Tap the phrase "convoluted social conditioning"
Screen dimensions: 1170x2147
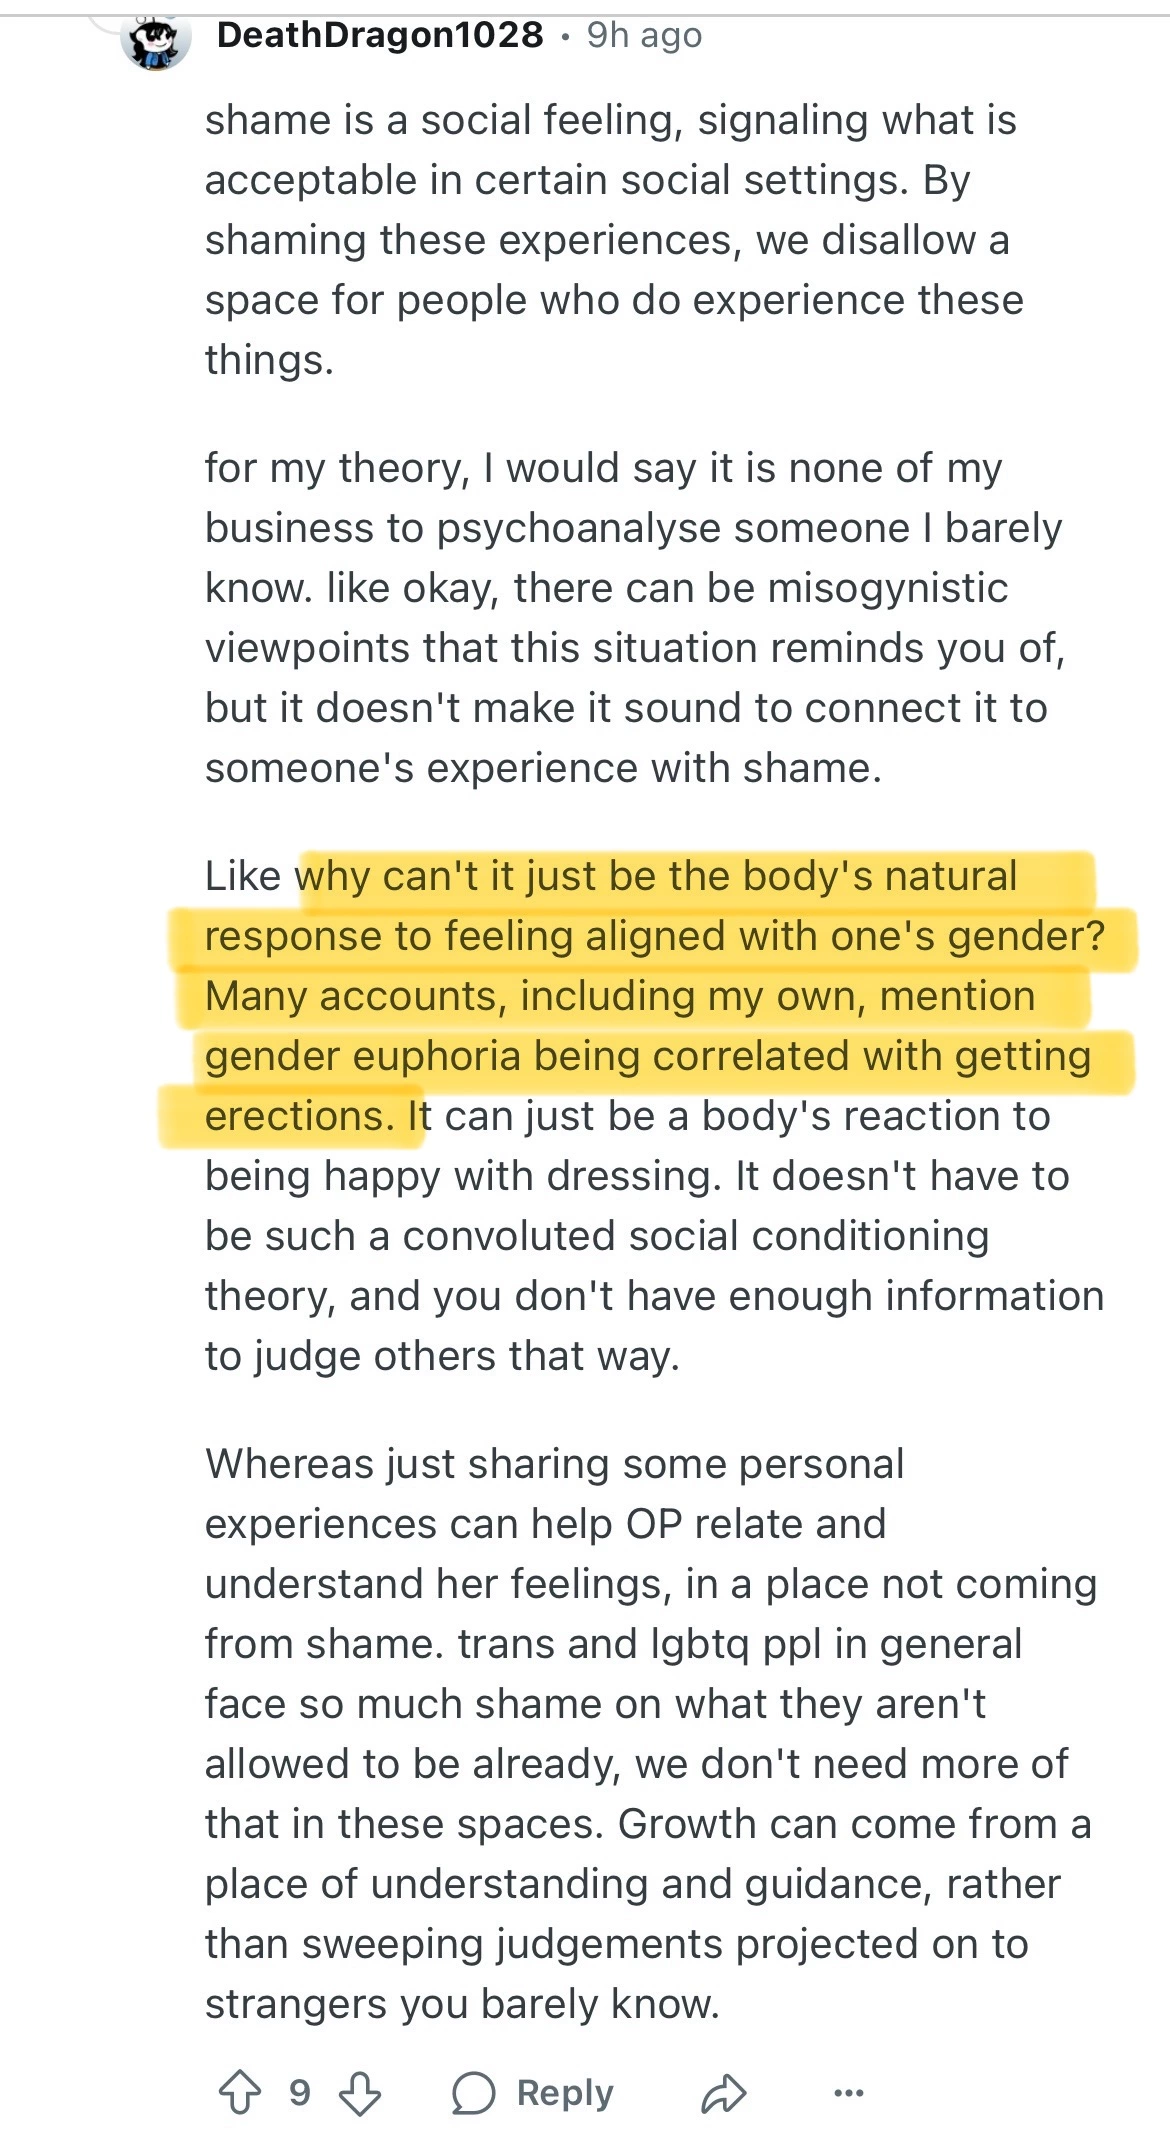tap(695, 1236)
